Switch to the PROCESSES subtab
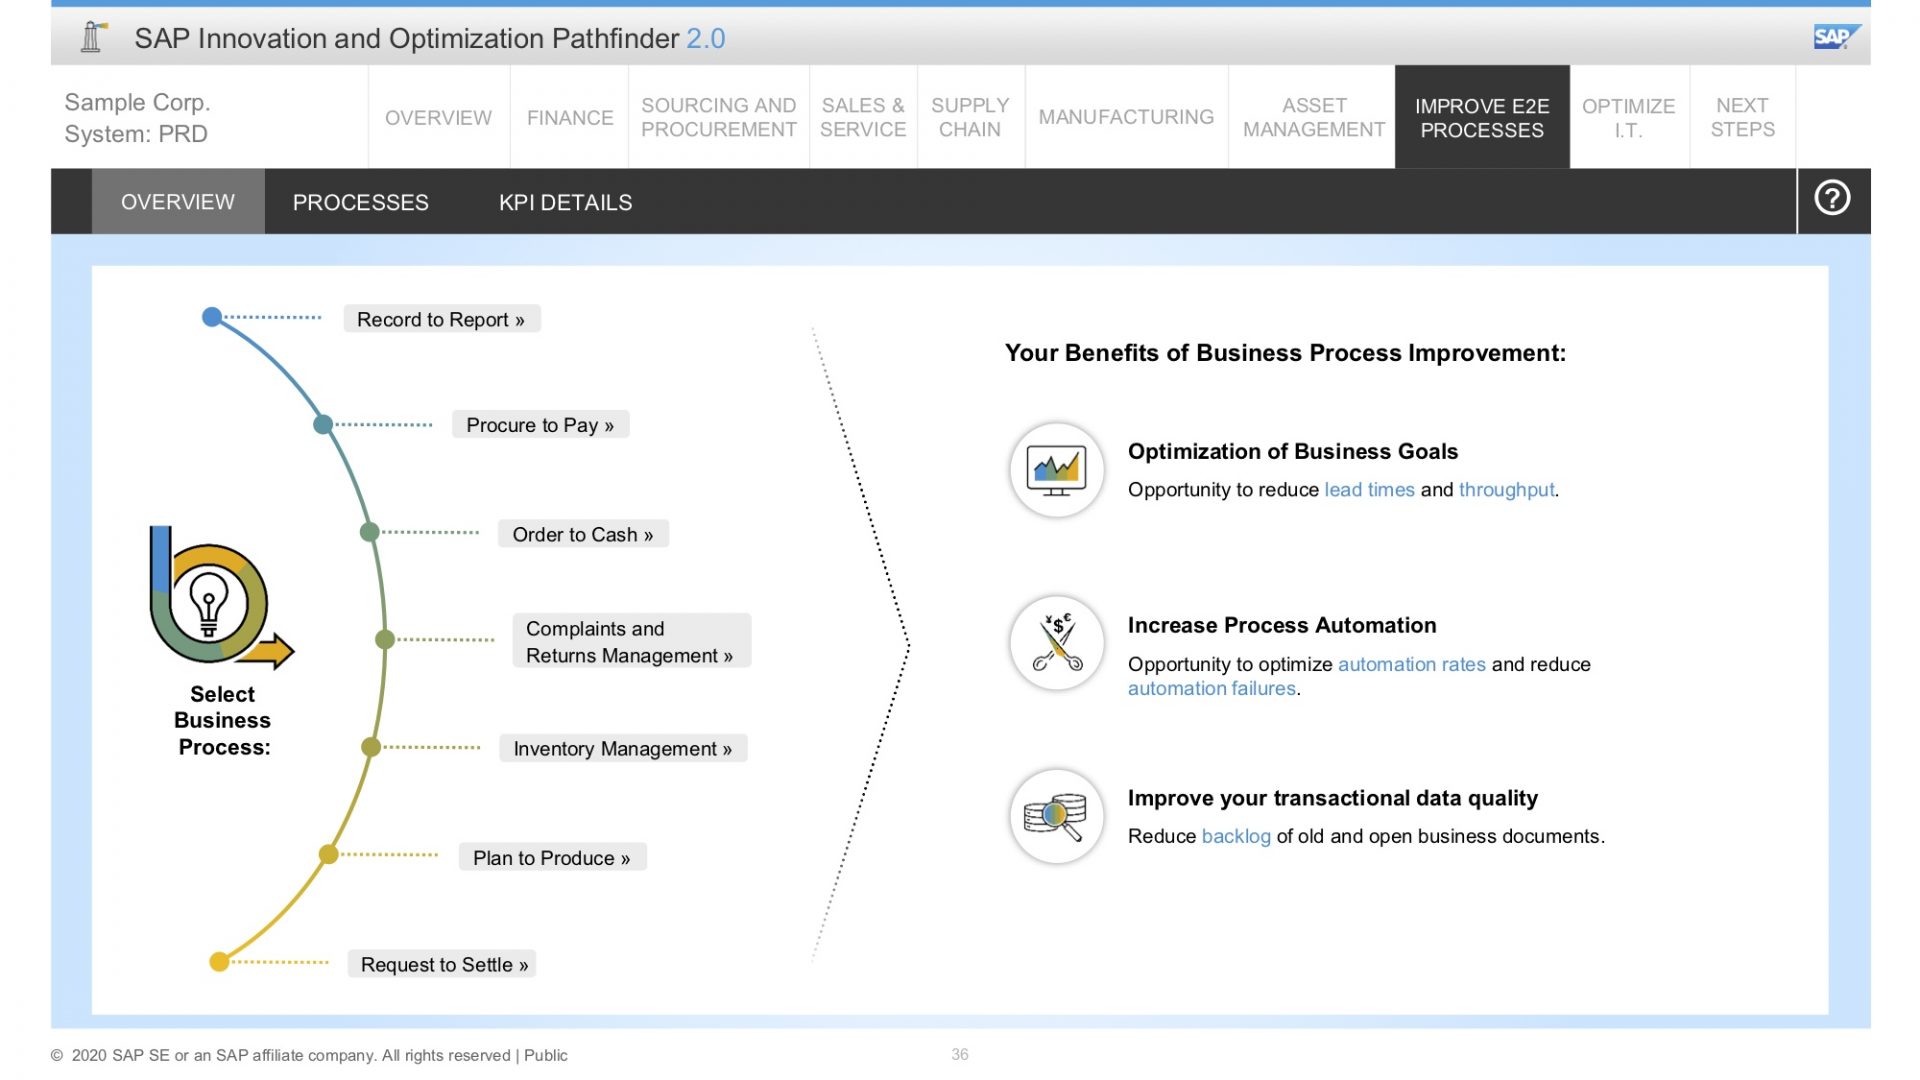 [x=360, y=202]
